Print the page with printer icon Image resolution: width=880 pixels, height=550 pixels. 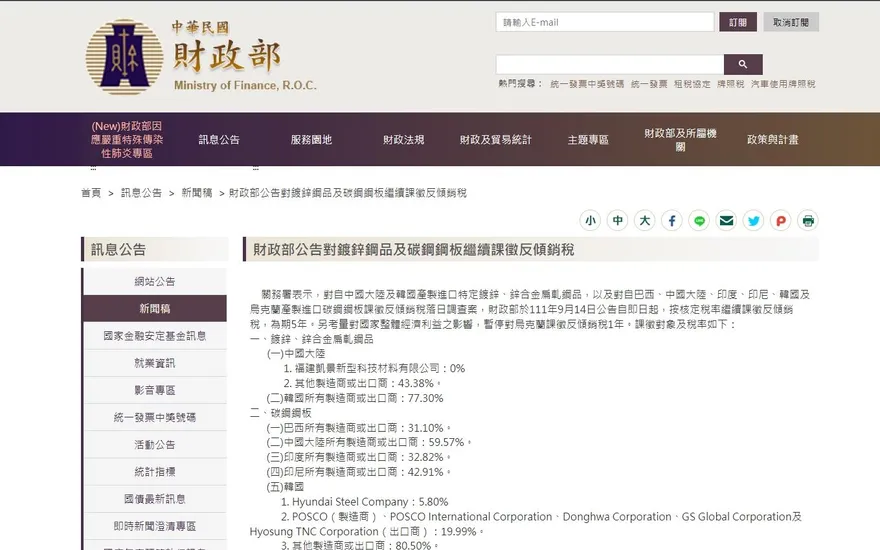(x=808, y=221)
